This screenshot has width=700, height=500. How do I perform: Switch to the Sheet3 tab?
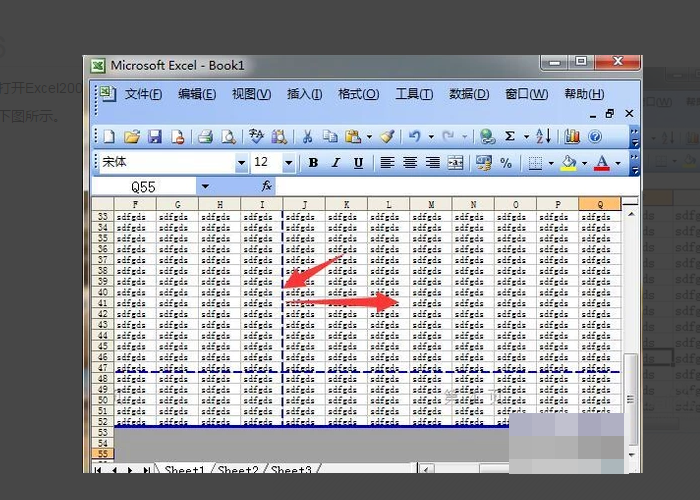tap(291, 469)
